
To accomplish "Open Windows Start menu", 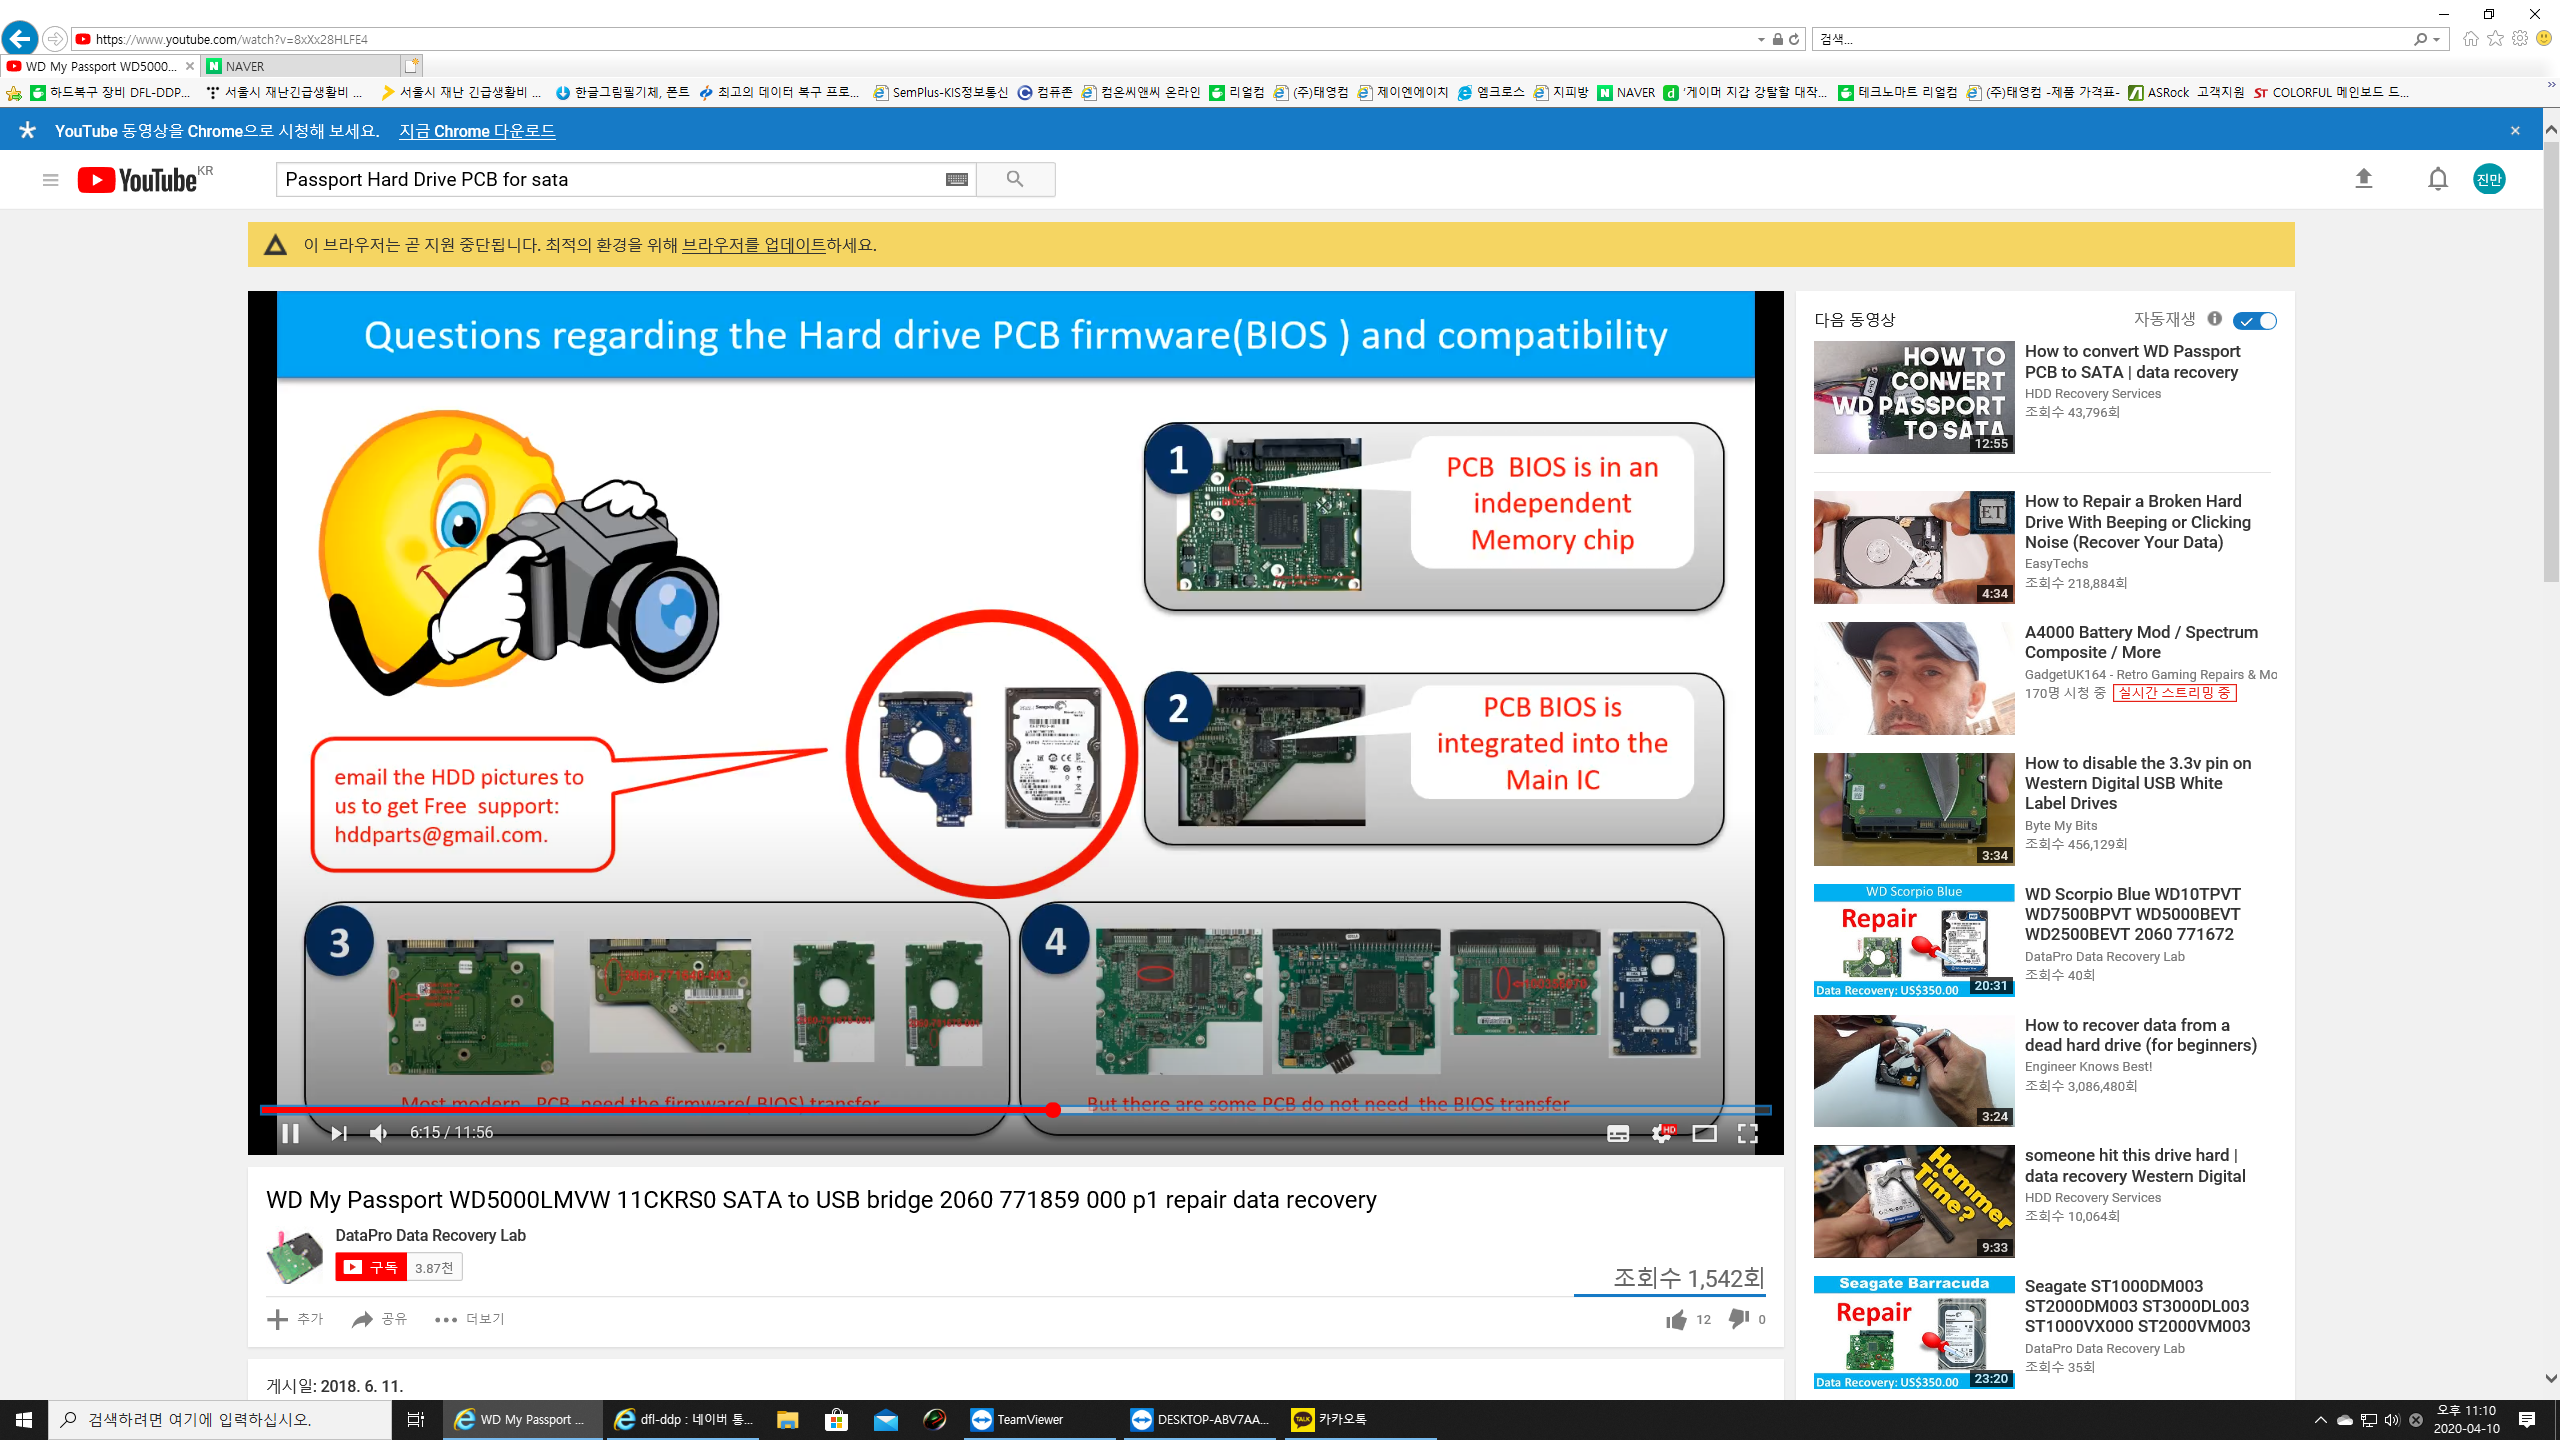I will [24, 1420].
